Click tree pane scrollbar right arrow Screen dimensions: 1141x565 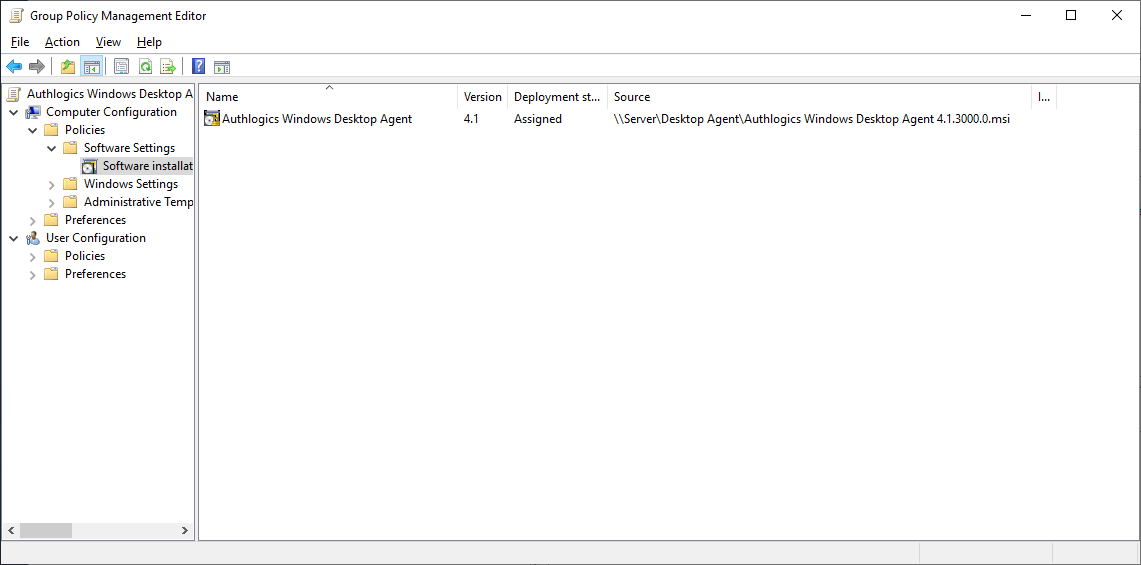click(x=185, y=531)
